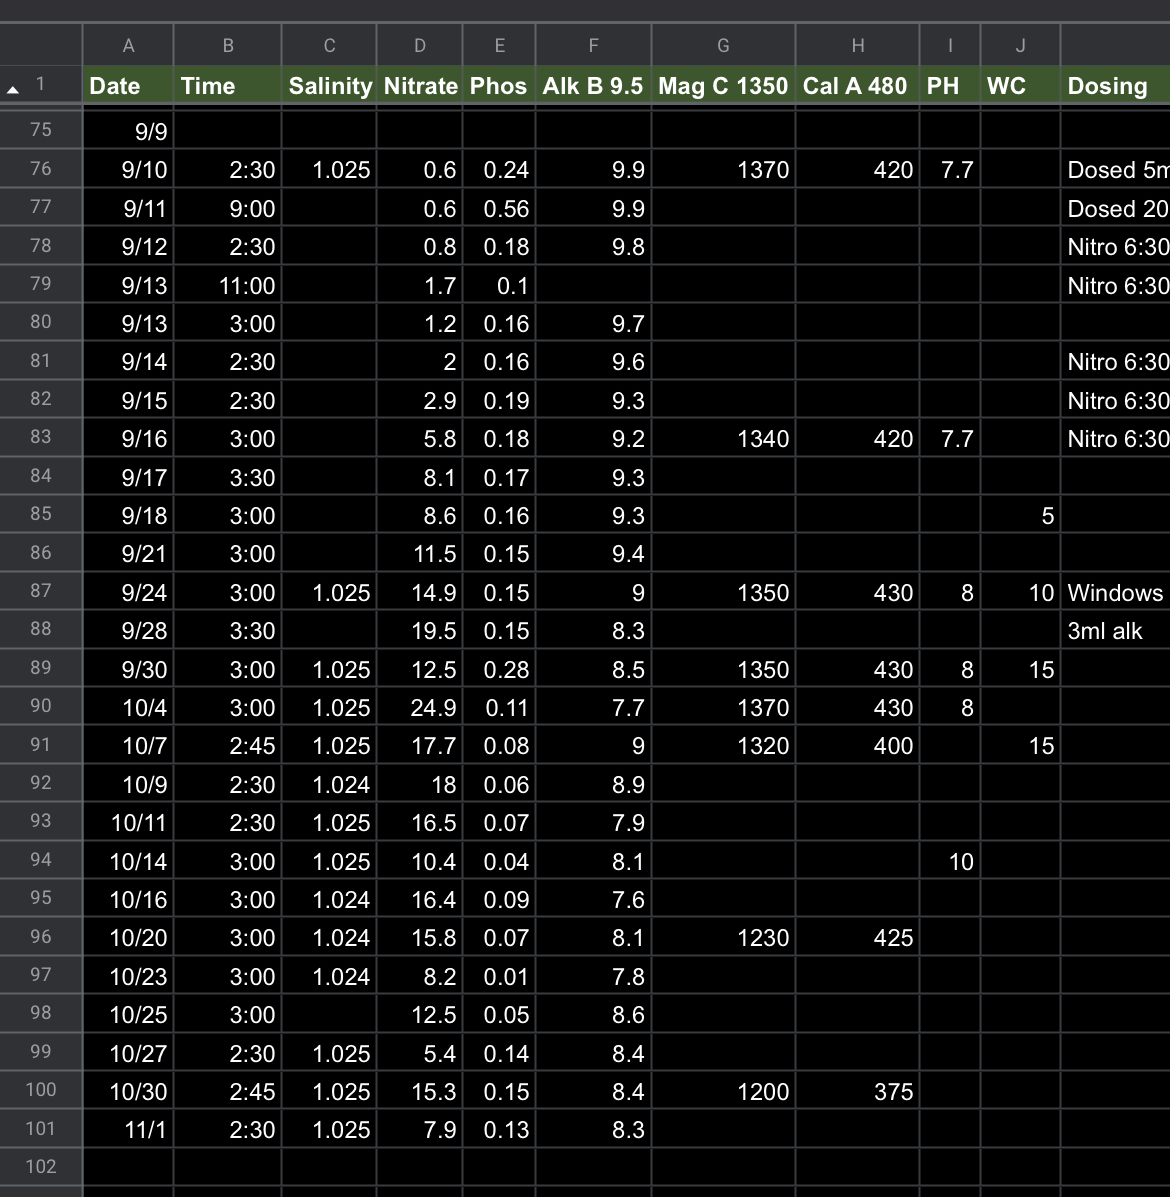Select the PH value "10" in the 10/14 row

click(x=950, y=862)
